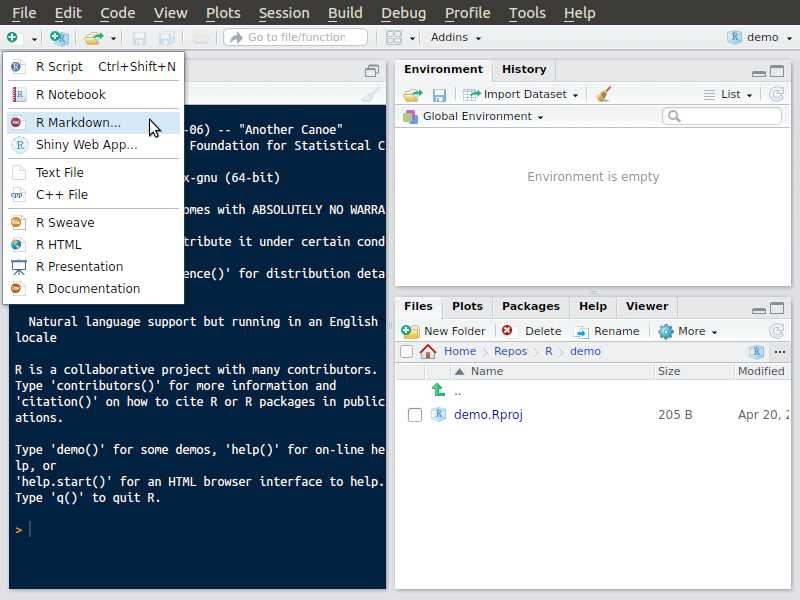800x600 pixels.
Task: Navigate to Repos in the Files breadcrumb
Action: [510, 352]
